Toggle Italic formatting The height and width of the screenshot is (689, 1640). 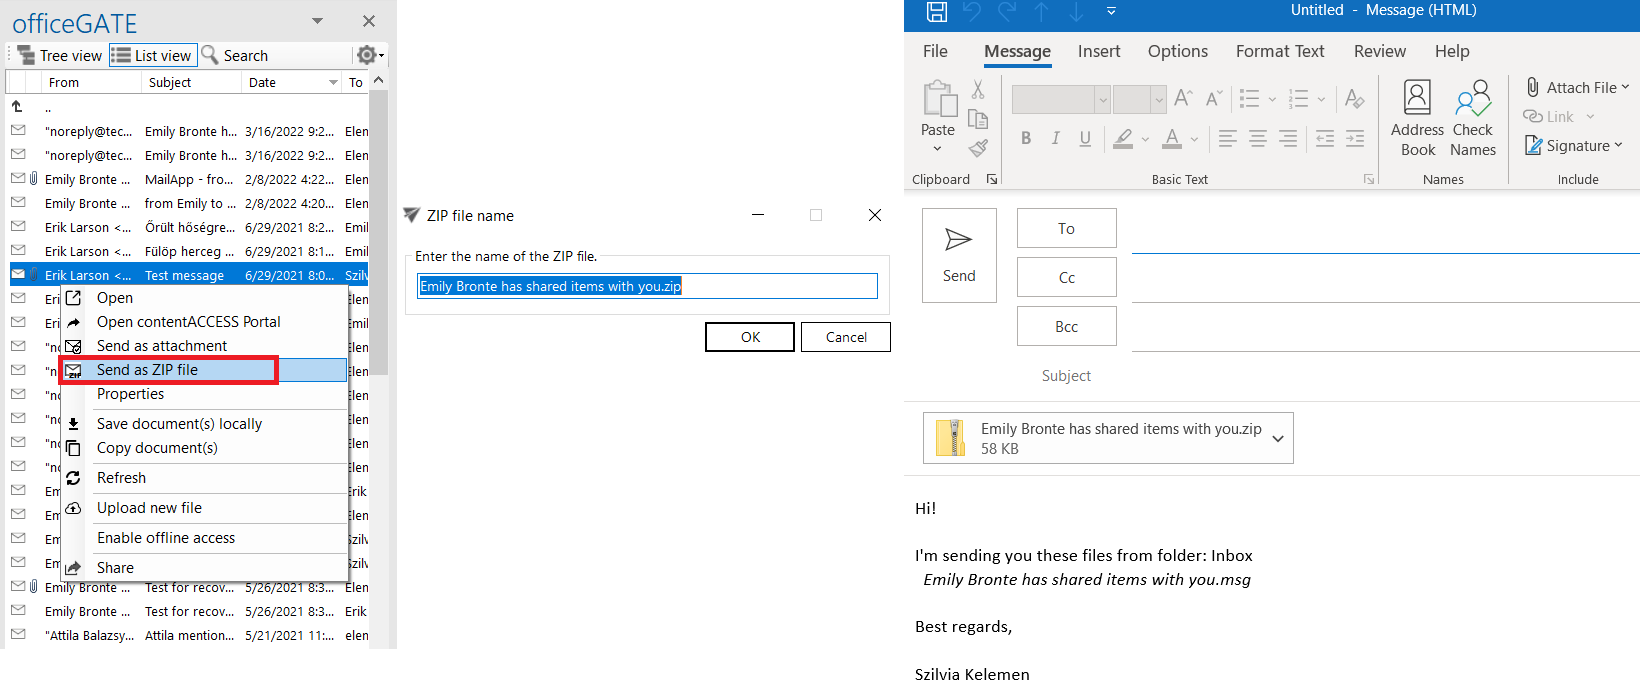coord(1055,139)
